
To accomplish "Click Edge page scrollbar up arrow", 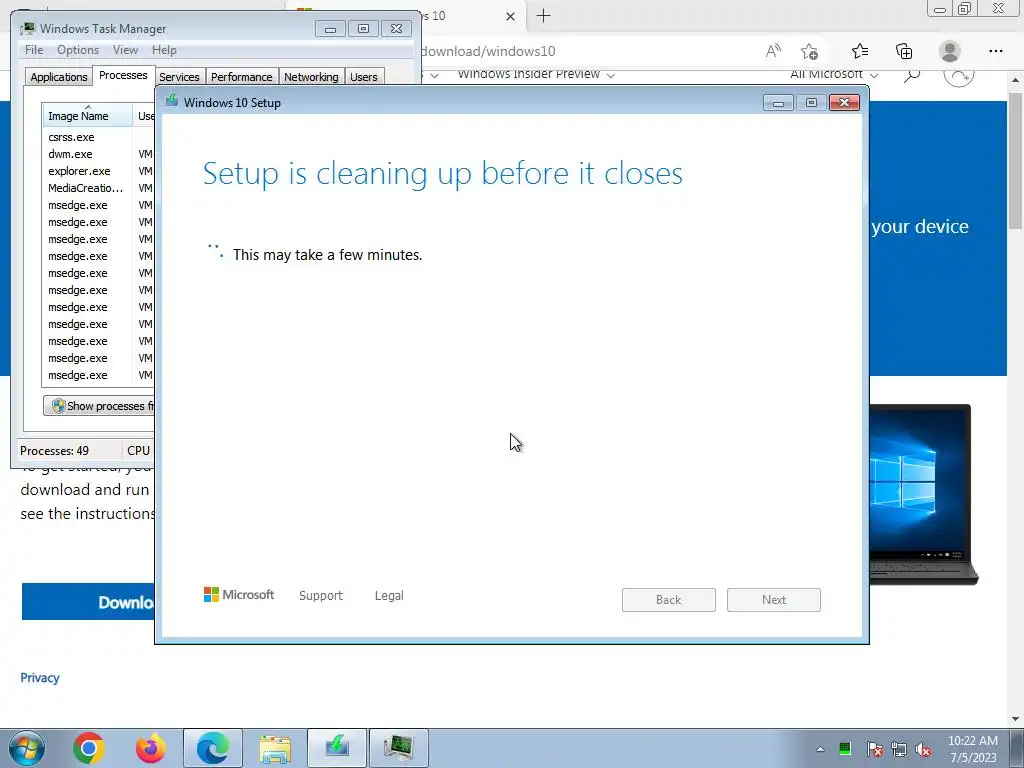I will point(1016,80).
